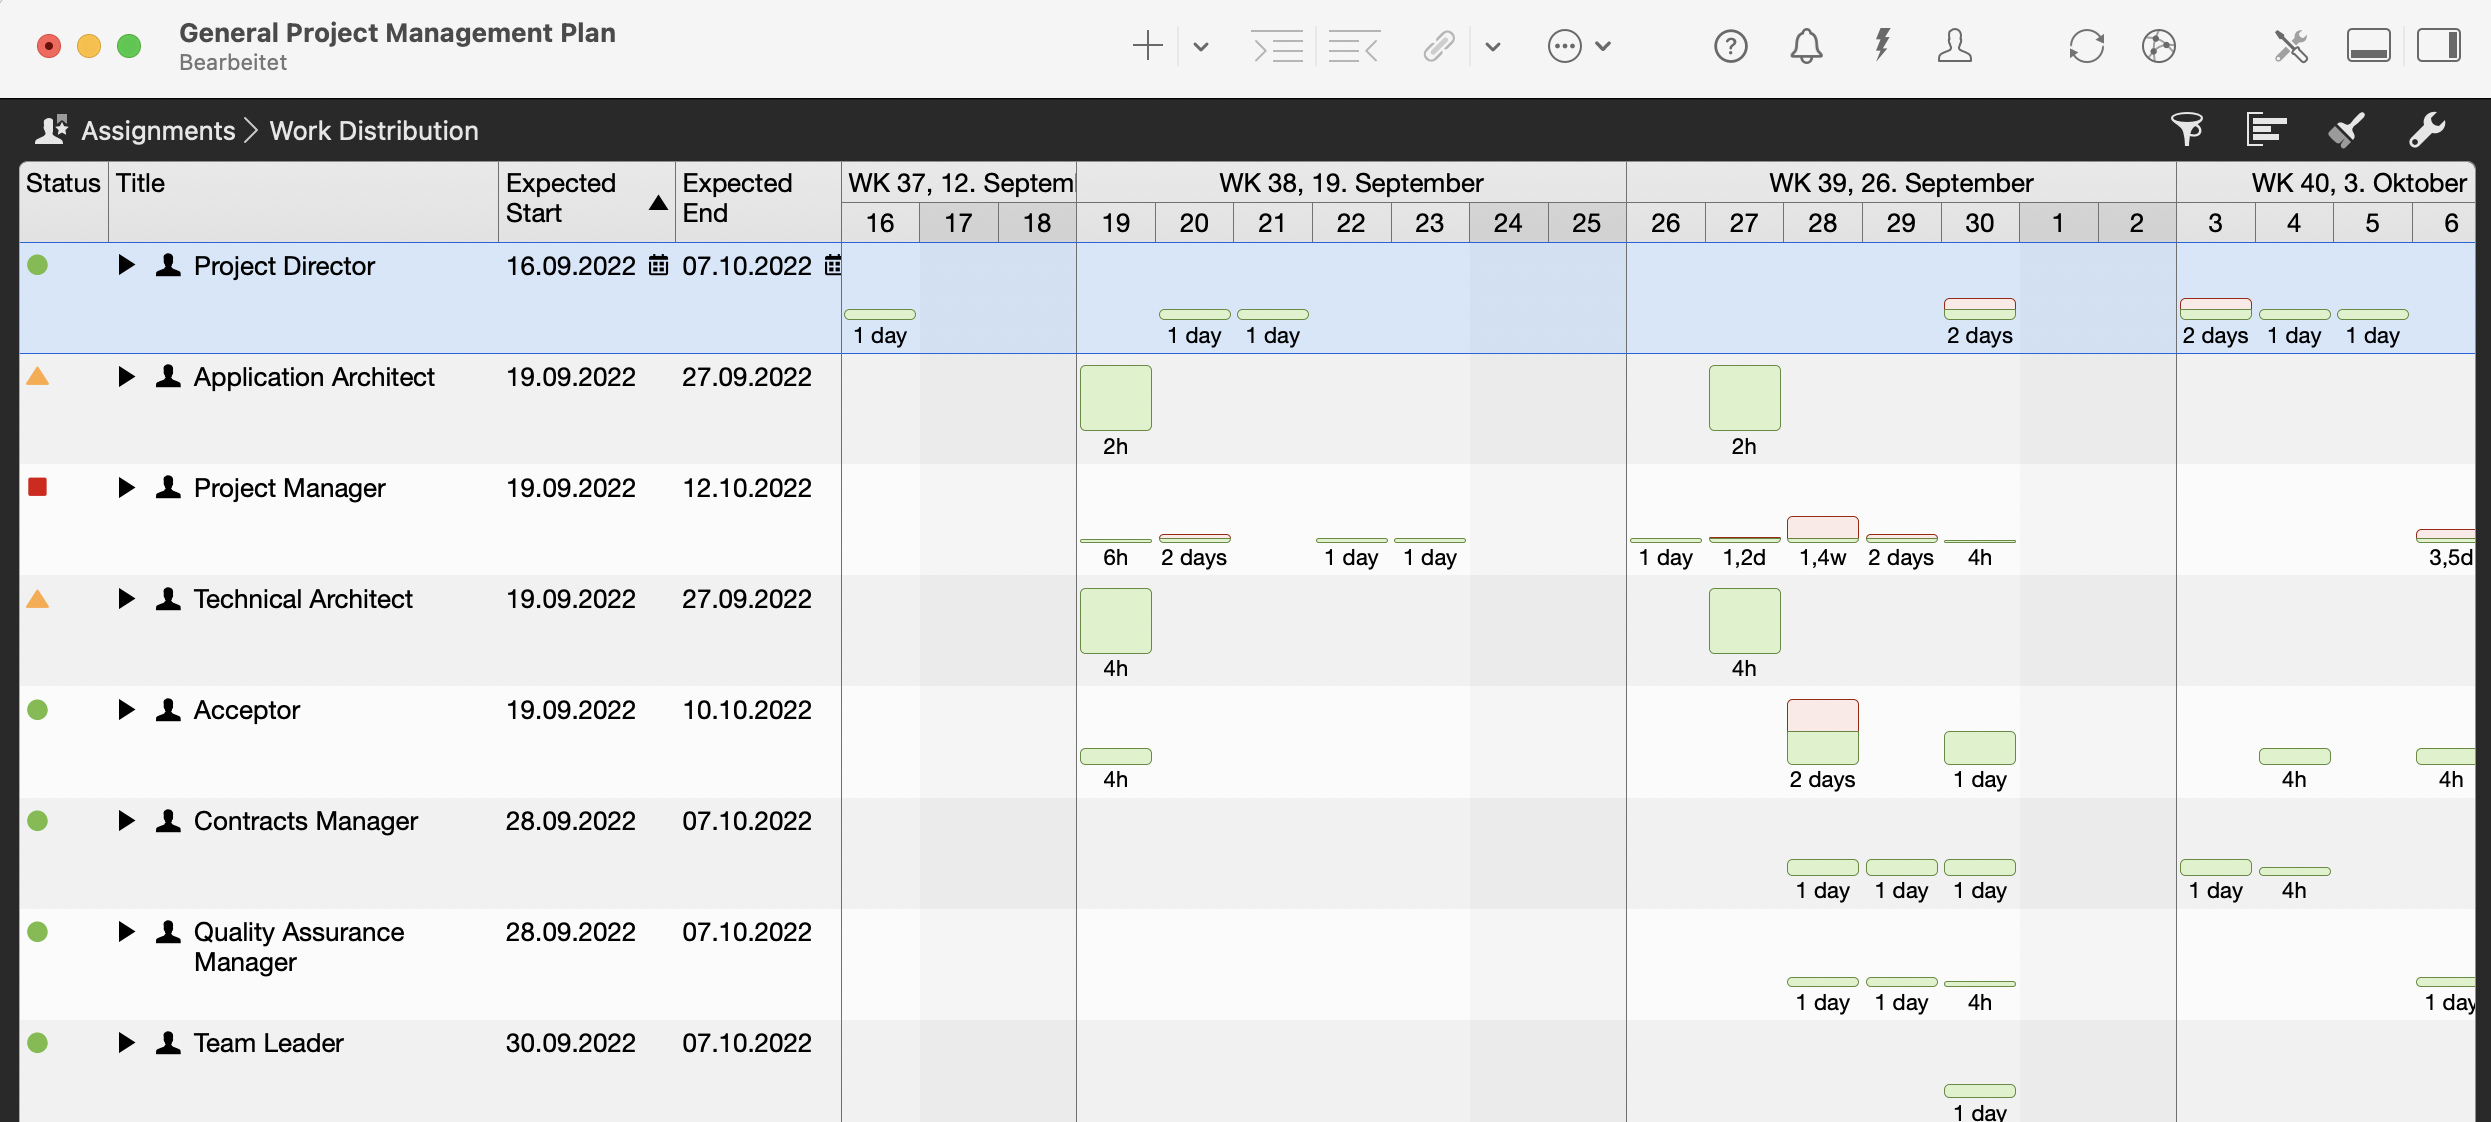The width and height of the screenshot is (2491, 1122).
Task: Click the outdent task icon
Action: (x=1354, y=46)
